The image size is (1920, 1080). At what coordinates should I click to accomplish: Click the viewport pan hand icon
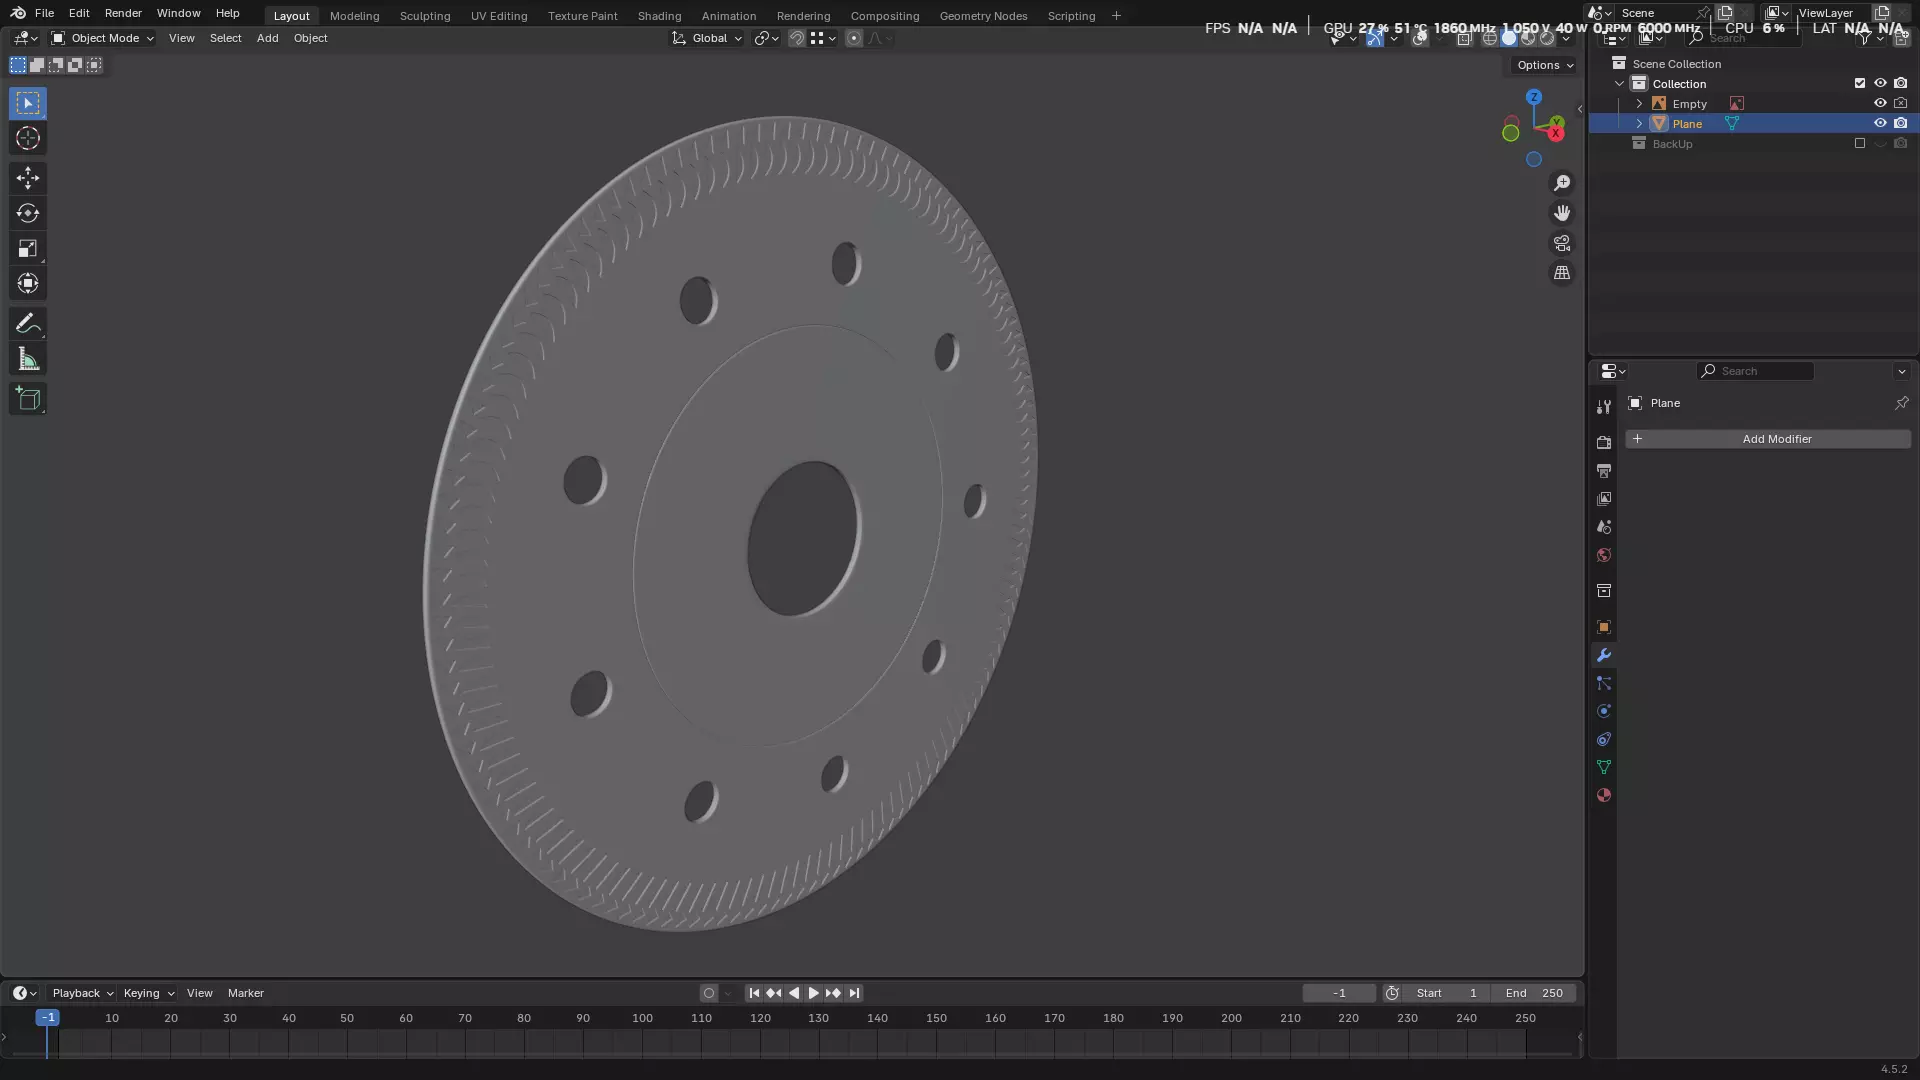[1562, 213]
